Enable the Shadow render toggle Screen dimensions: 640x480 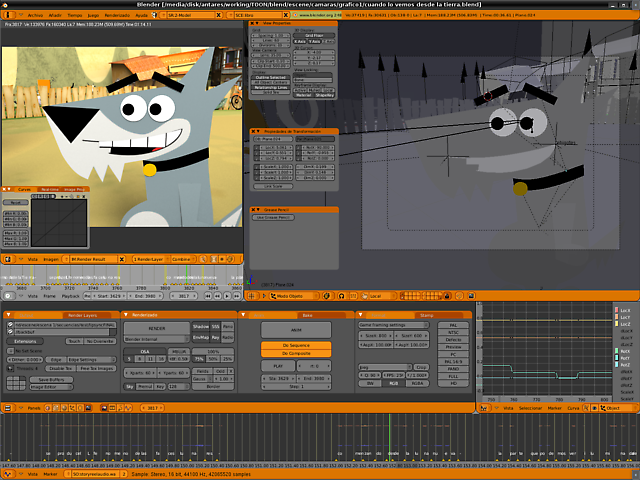click(x=200, y=327)
